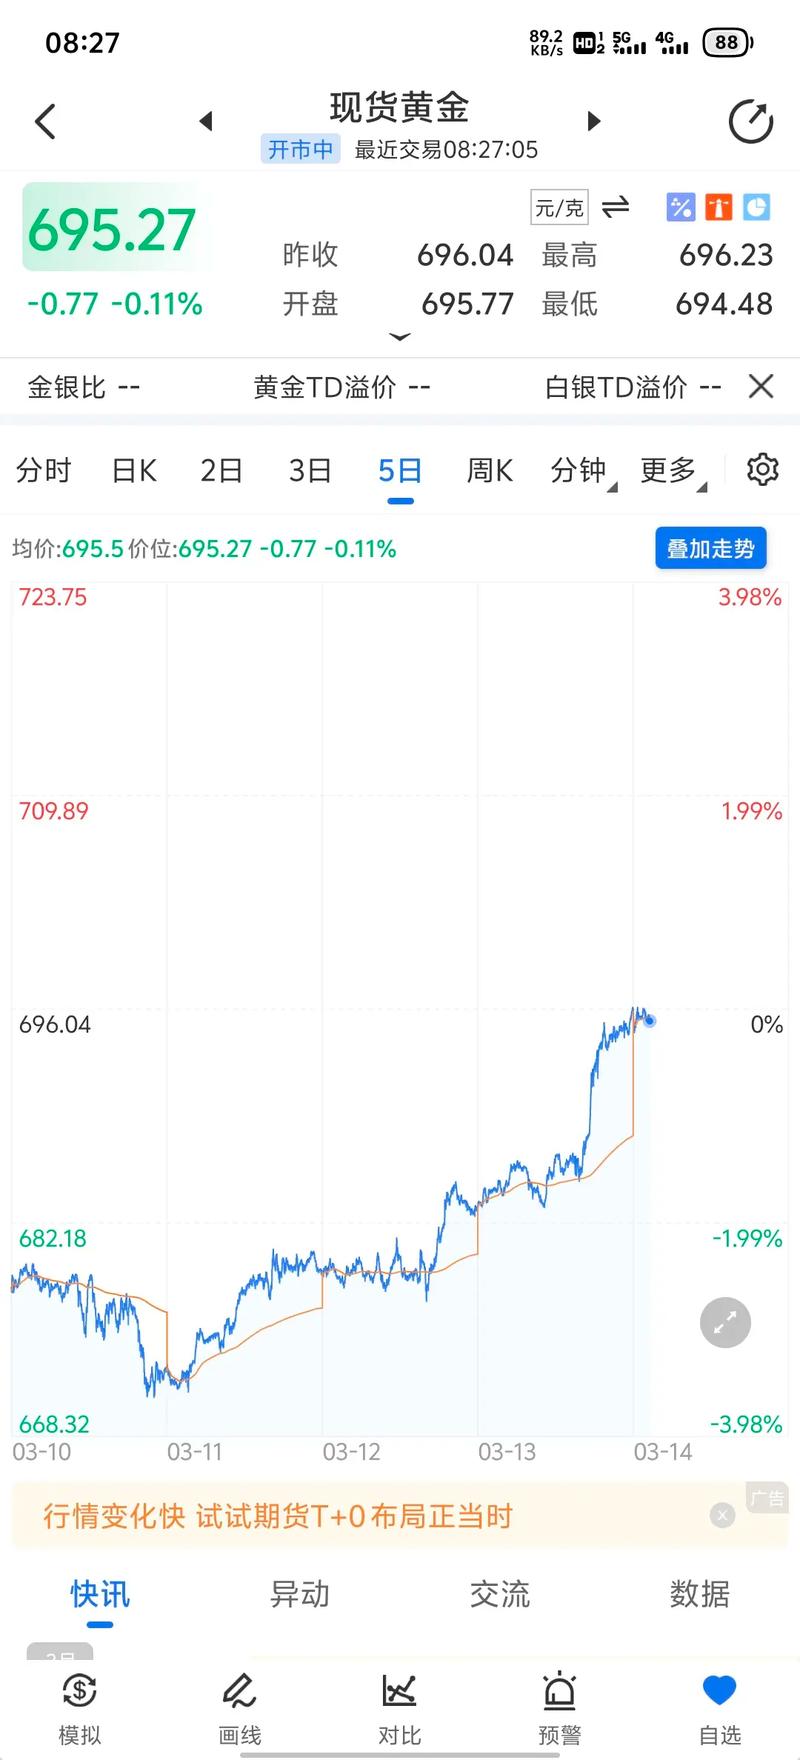The image size is (800, 1760).
Task: Open the blue pie chart icon
Action: tap(756, 207)
